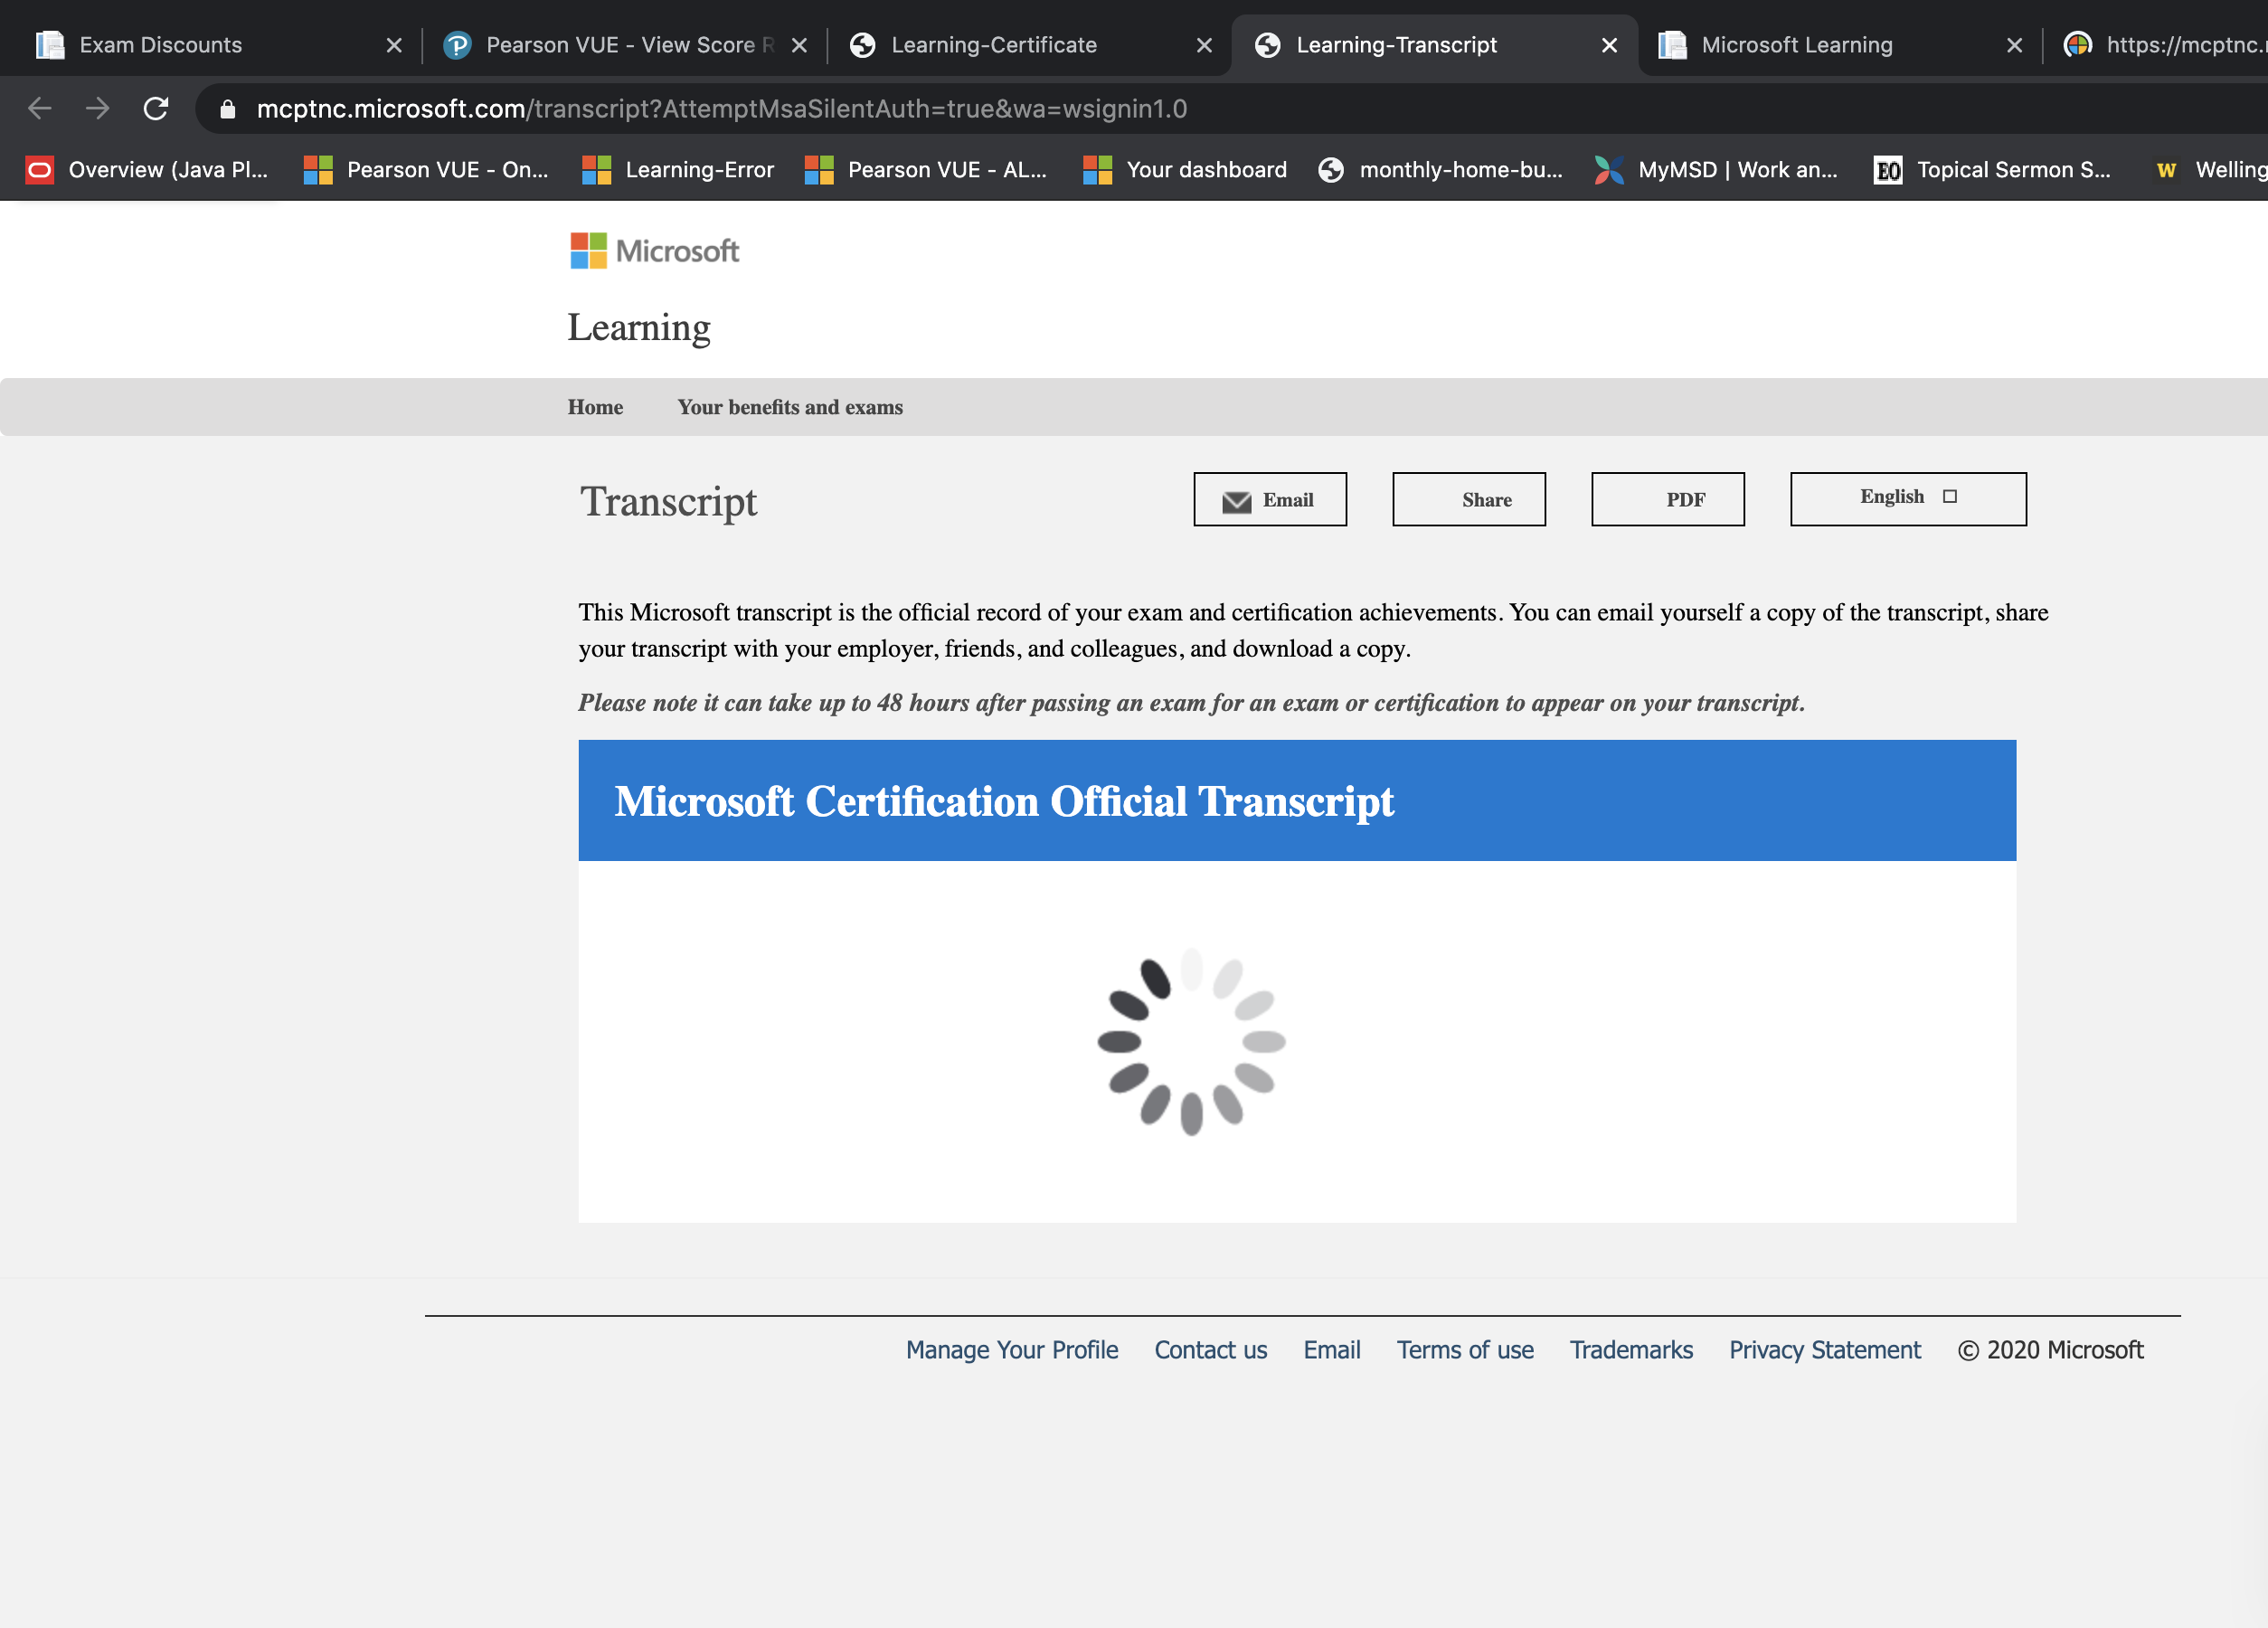Viewport: 2268px width, 1628px height.
Task: Switch to the Microsoft Learning tab
Action: tap(1839, 45)
